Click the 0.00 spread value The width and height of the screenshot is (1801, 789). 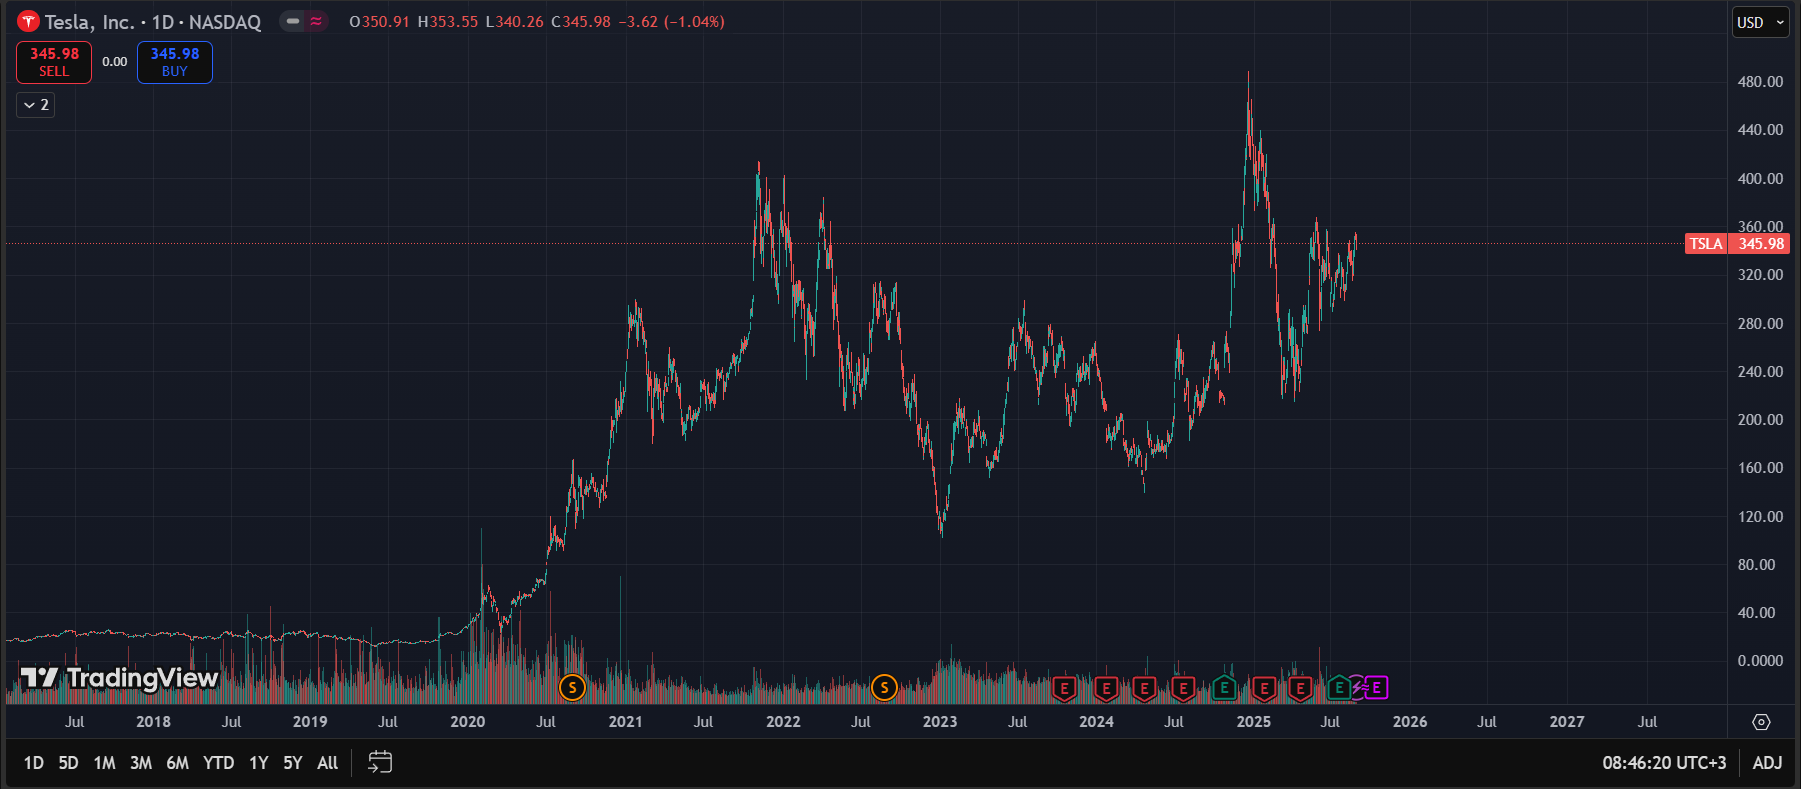coord(115,62)
